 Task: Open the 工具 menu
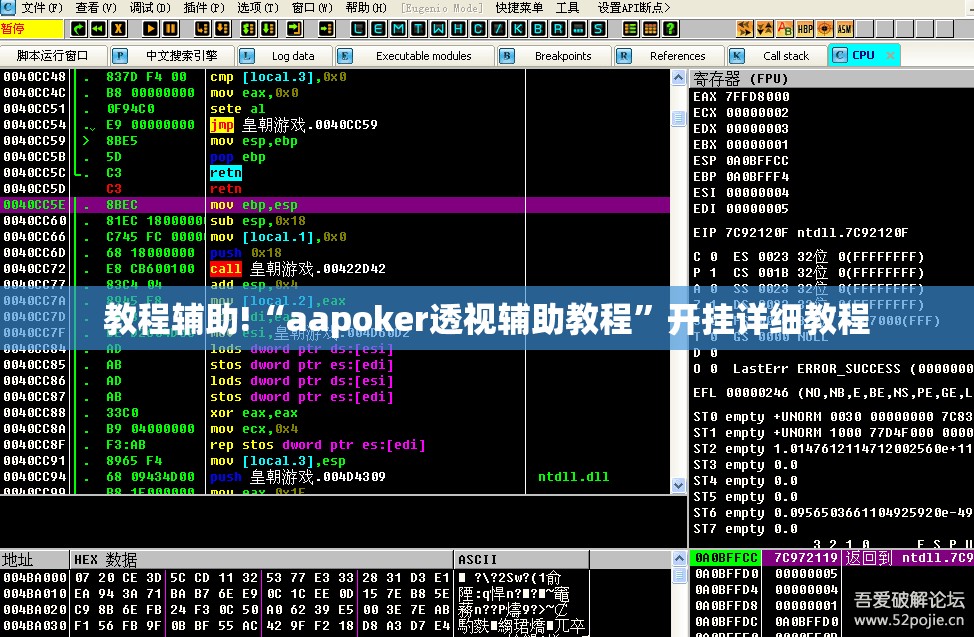pyautogui.click(x=567, y=8)
